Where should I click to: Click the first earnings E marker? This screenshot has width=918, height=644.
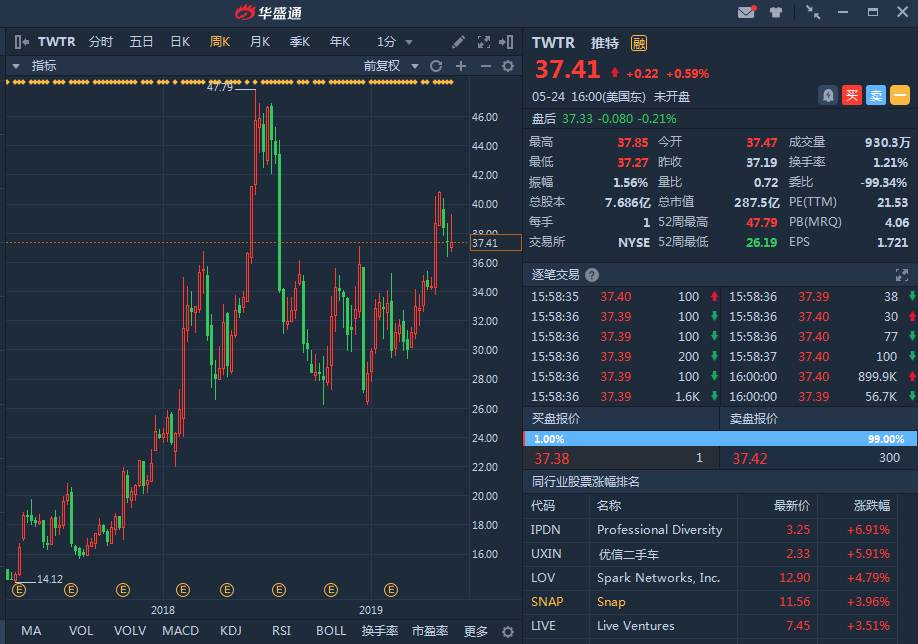(19, 590)
